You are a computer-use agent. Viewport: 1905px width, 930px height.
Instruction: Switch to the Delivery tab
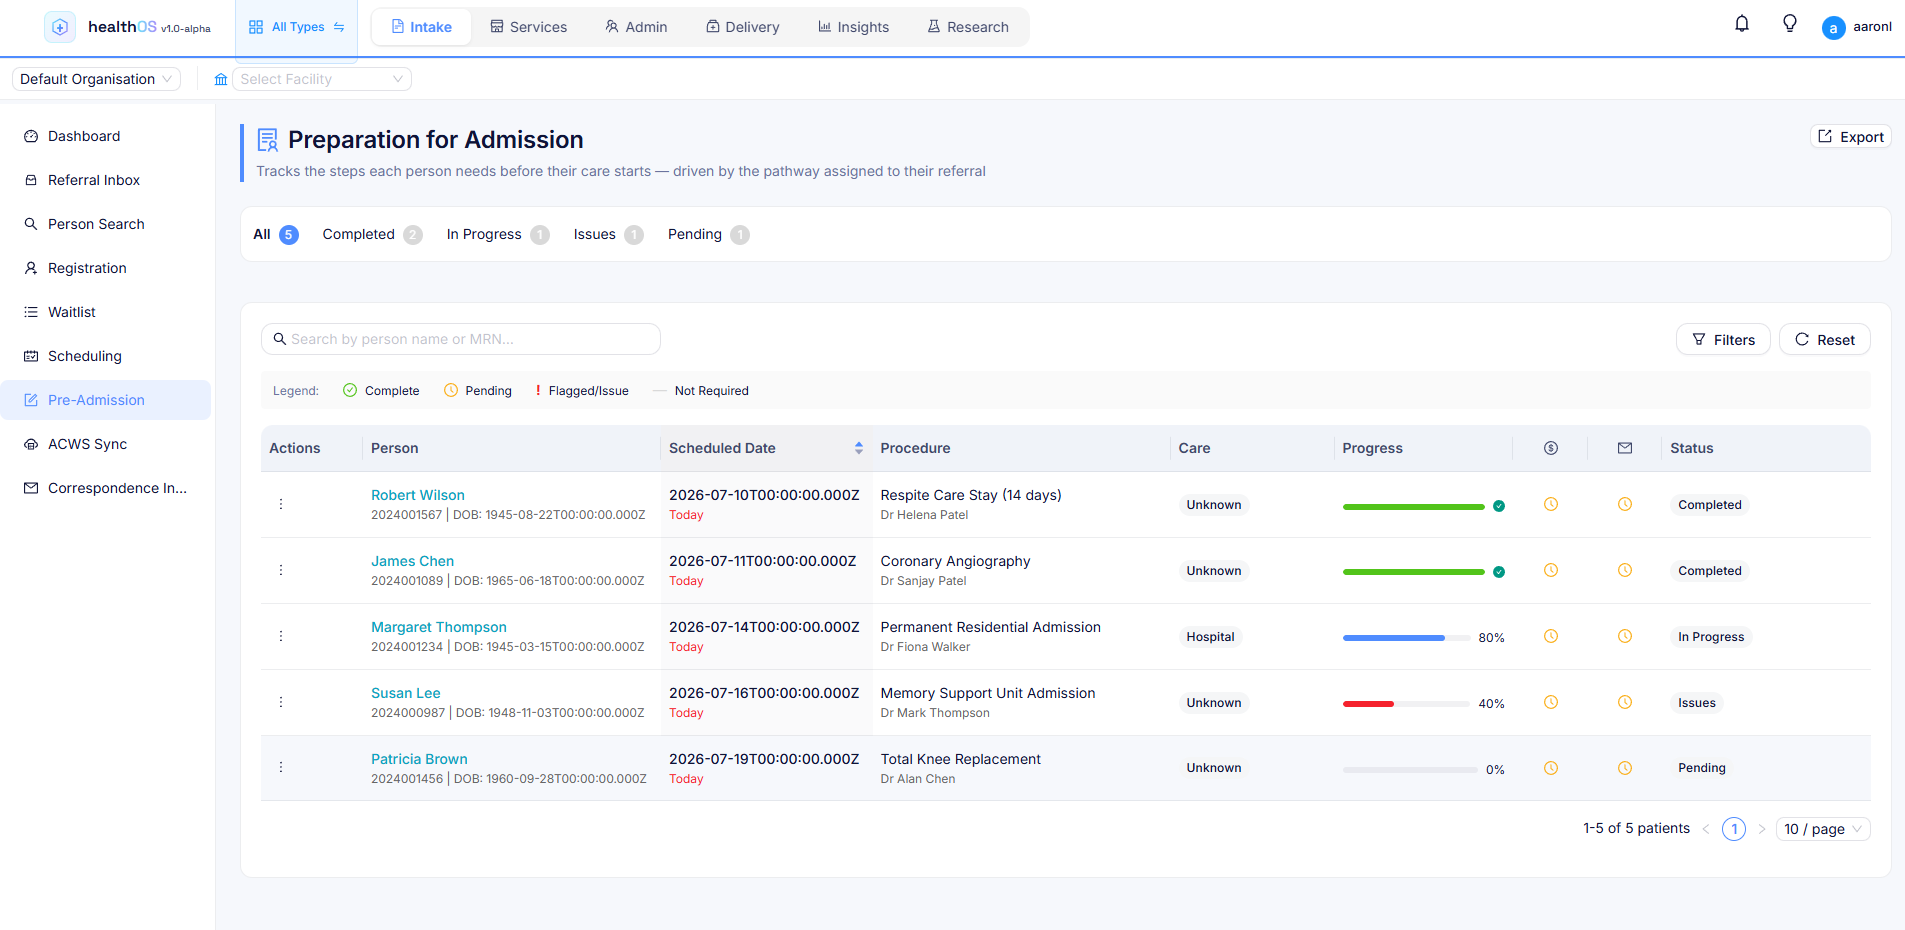coord(743,27)
